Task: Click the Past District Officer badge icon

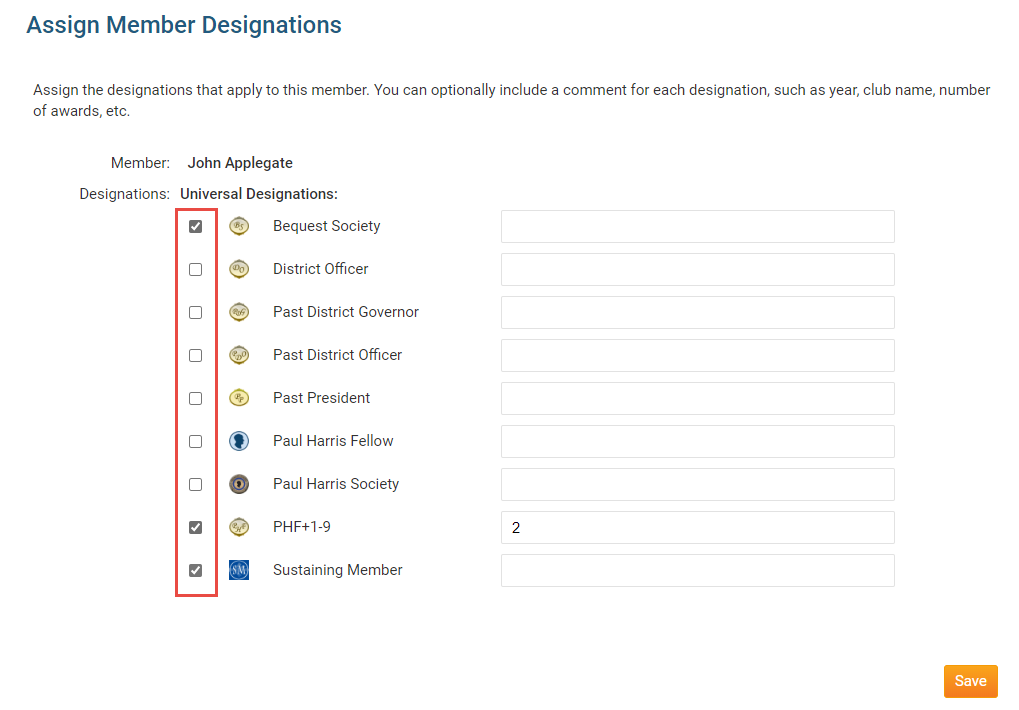Action: point(238,355)
